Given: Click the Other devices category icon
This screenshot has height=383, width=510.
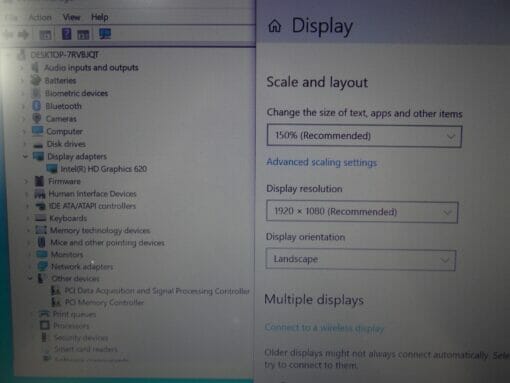Looking at the screenshot, I should pyautogui.click(x=42, y=278).
